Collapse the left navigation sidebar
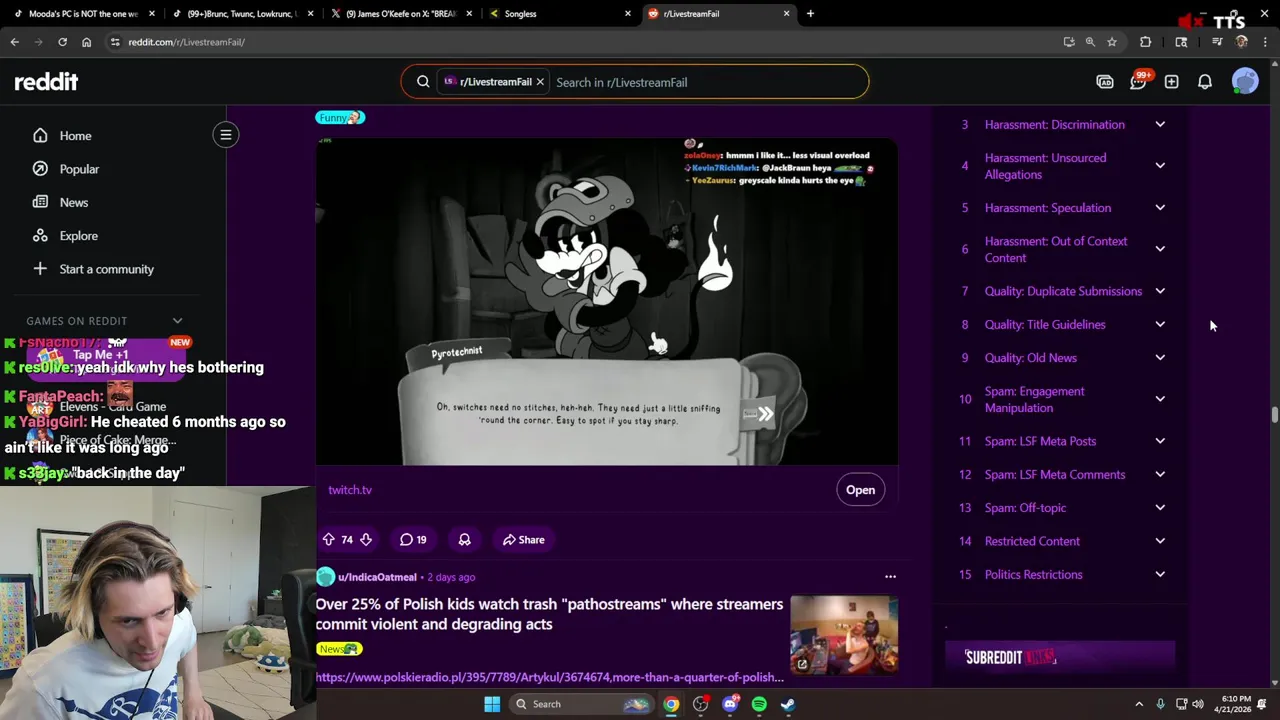Image resolution: width=1280 pixels, height=720 pixels. 226,135
